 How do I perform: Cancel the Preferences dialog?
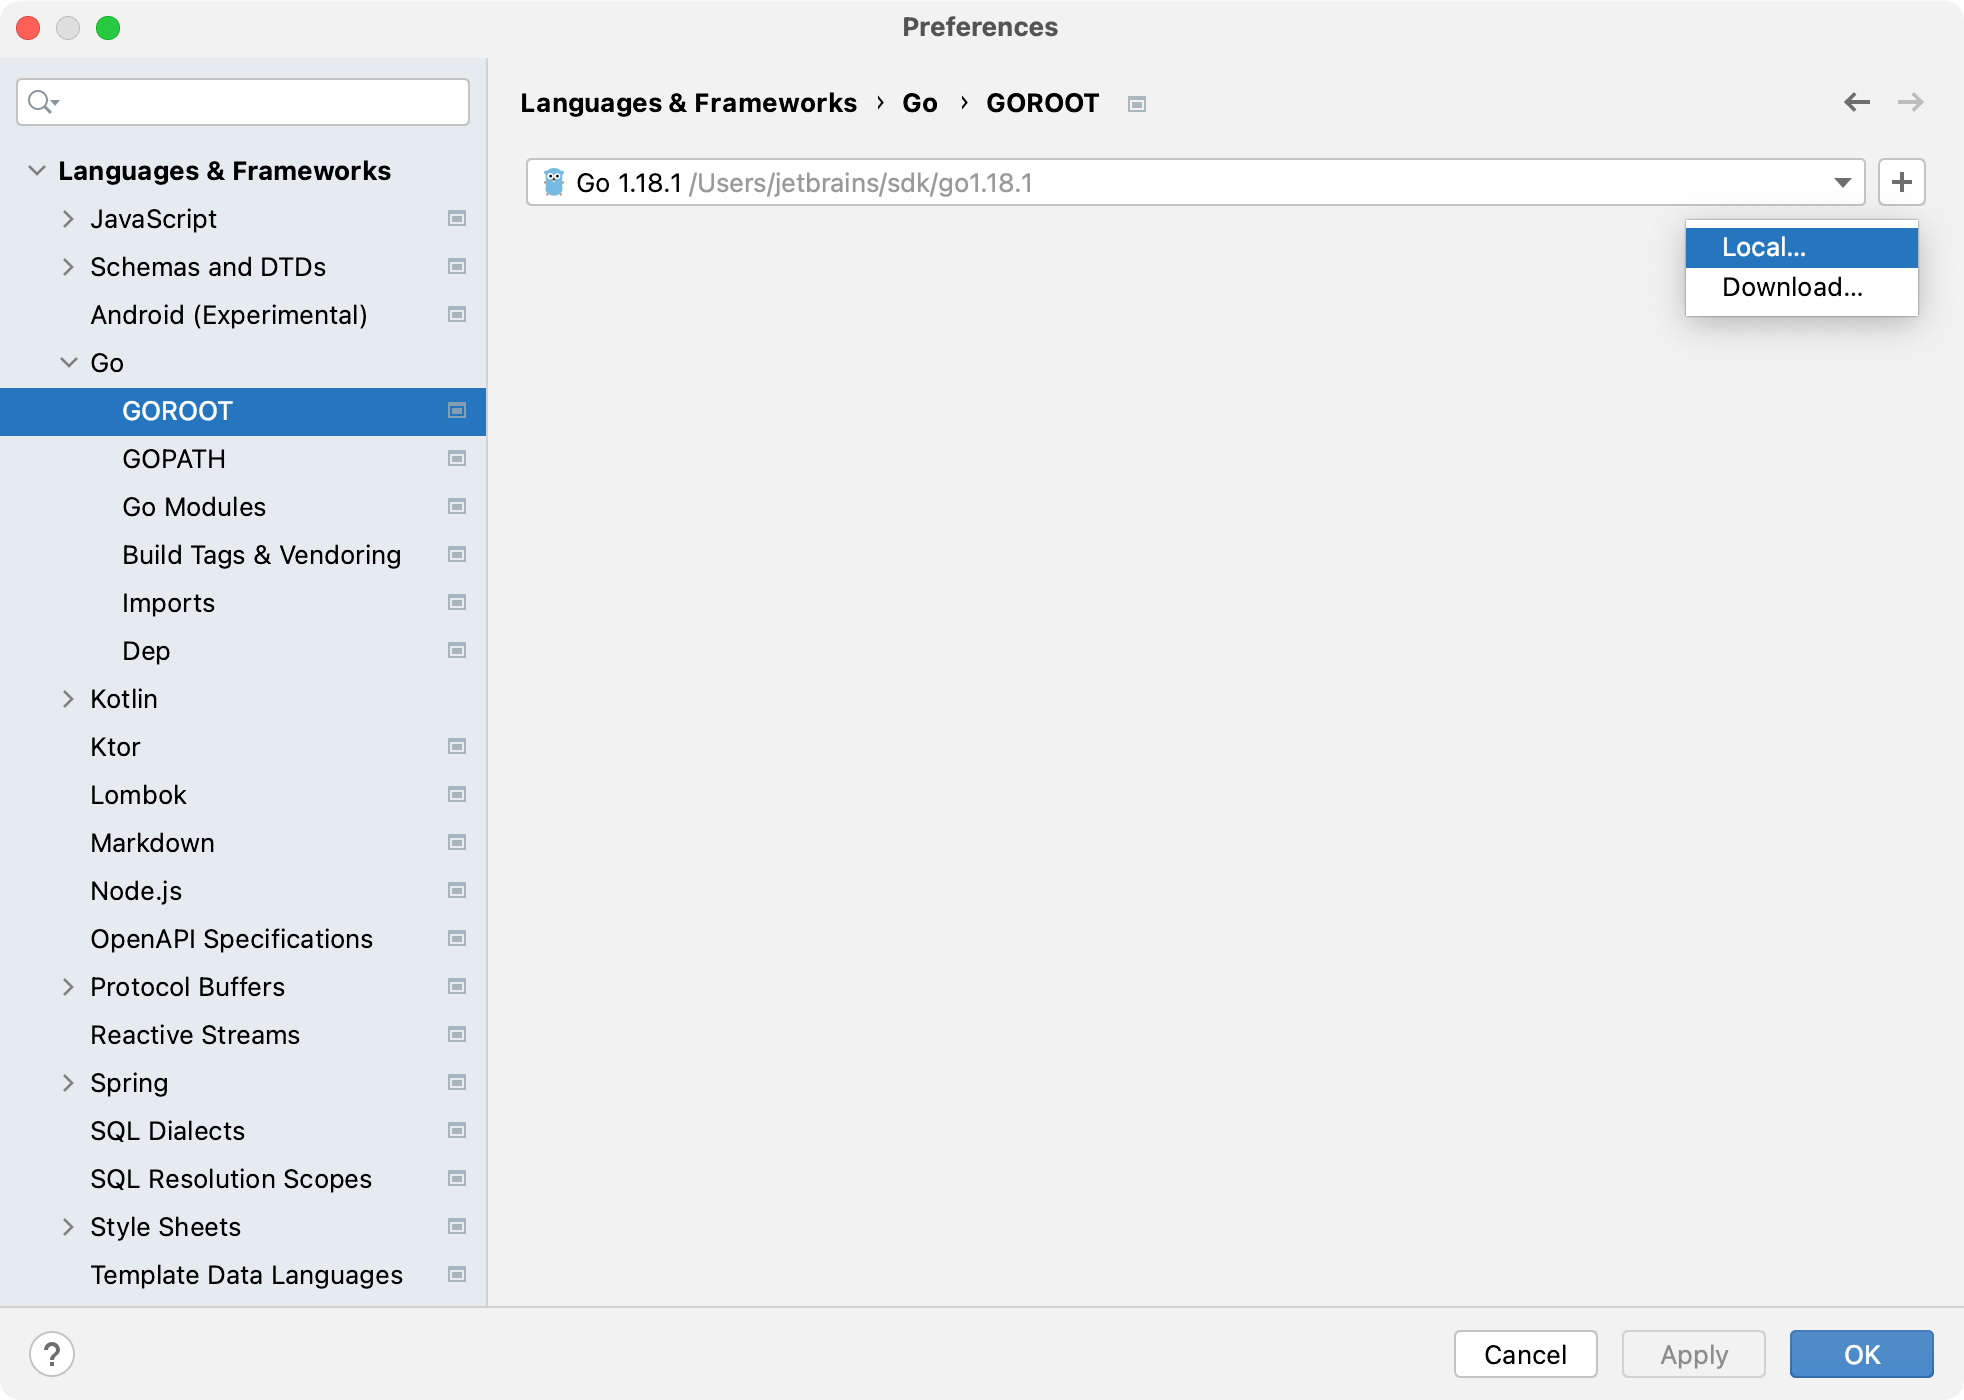click(x=1524, y=1354)
